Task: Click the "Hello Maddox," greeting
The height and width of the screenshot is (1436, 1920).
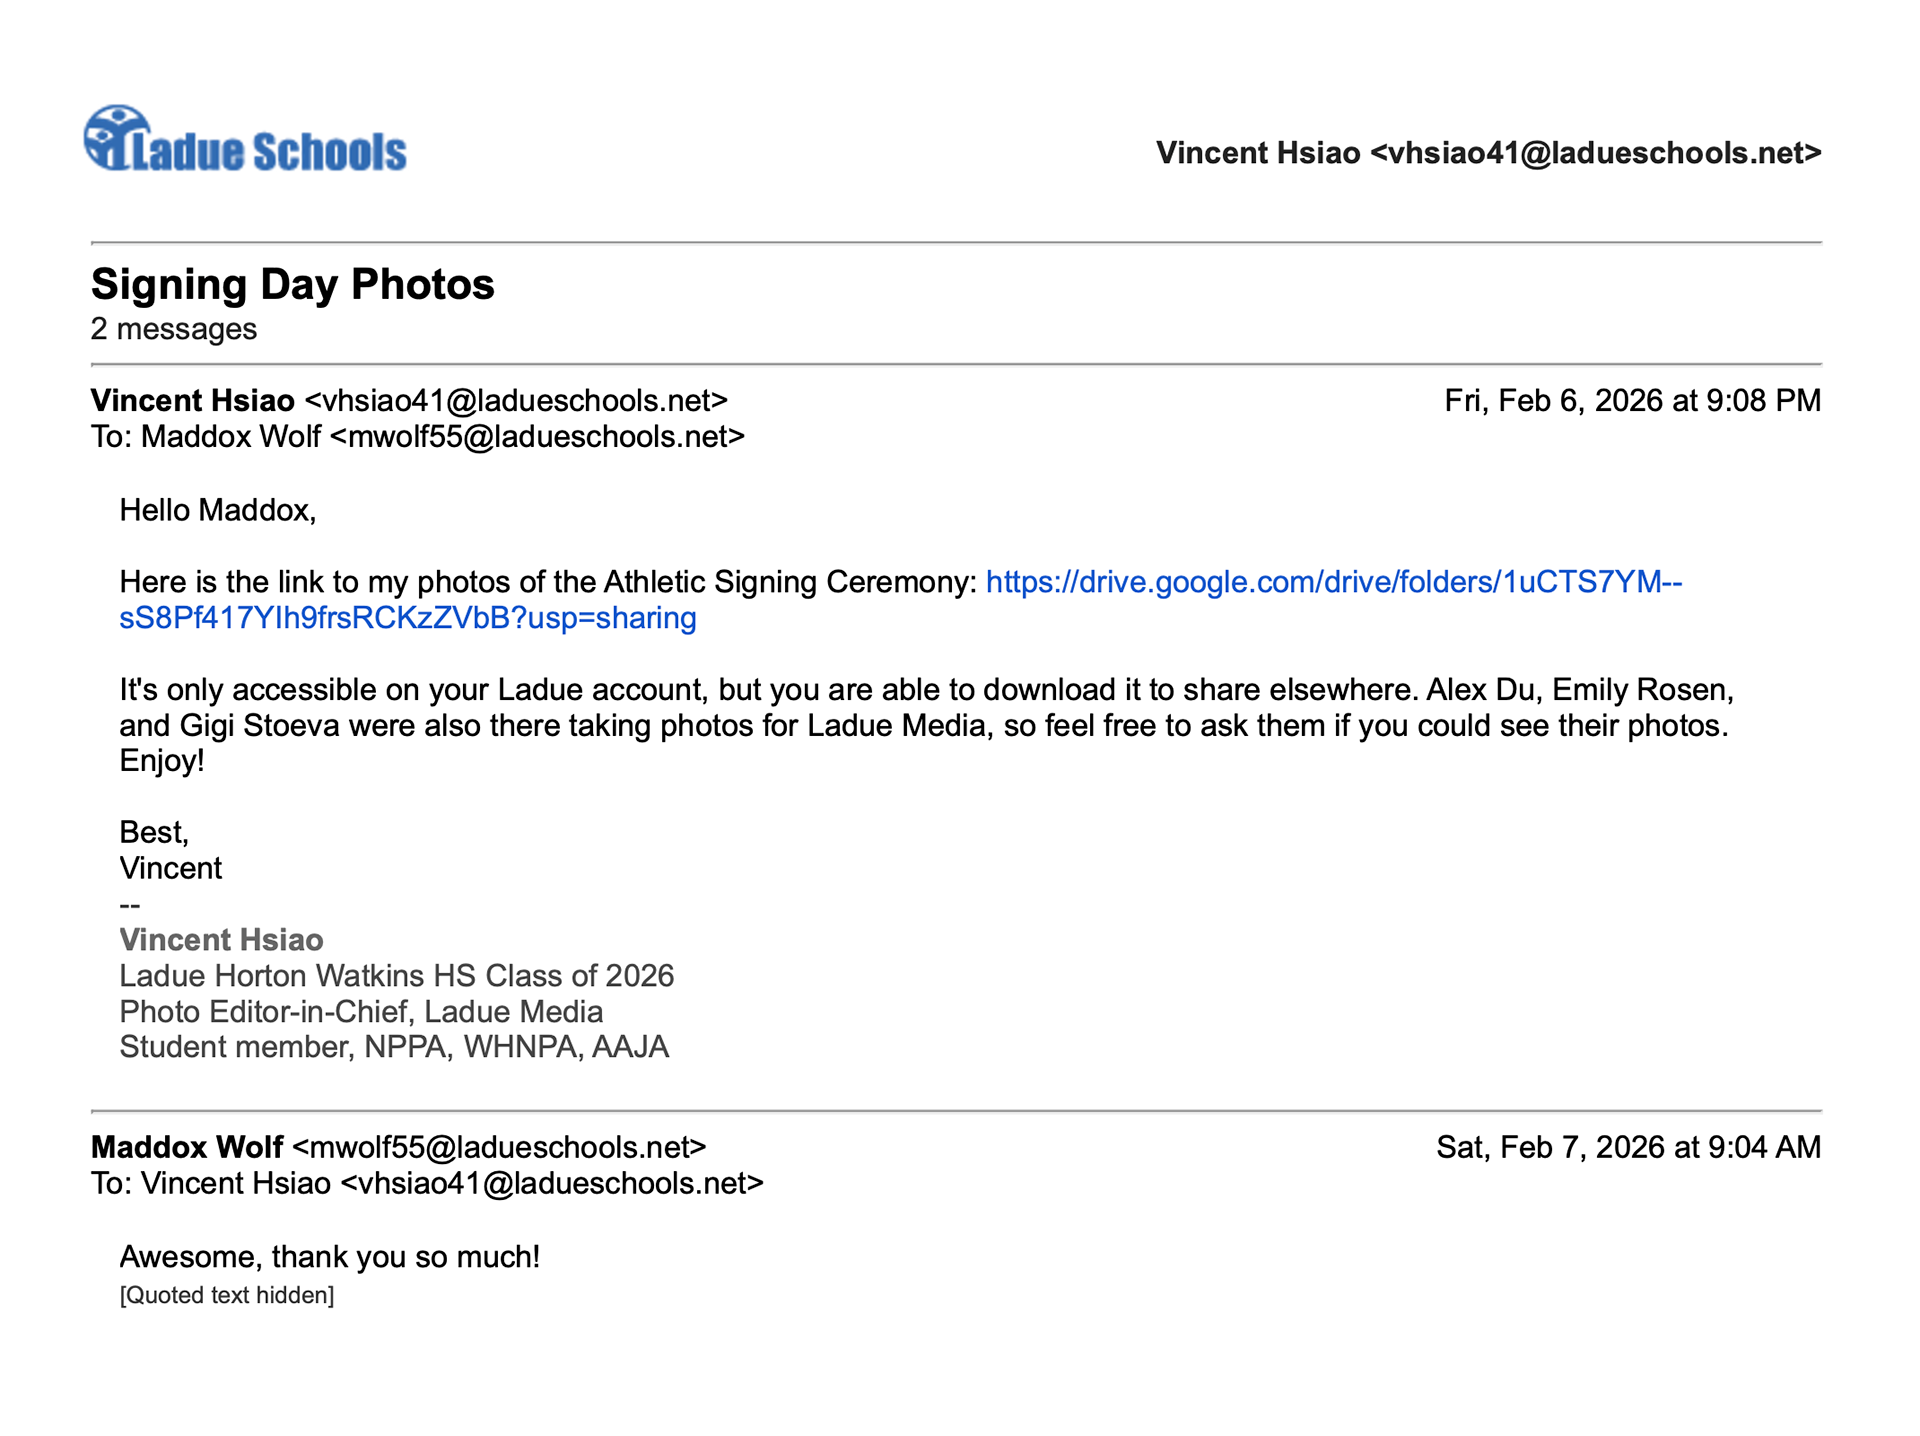Action: (x=218, y=511)
